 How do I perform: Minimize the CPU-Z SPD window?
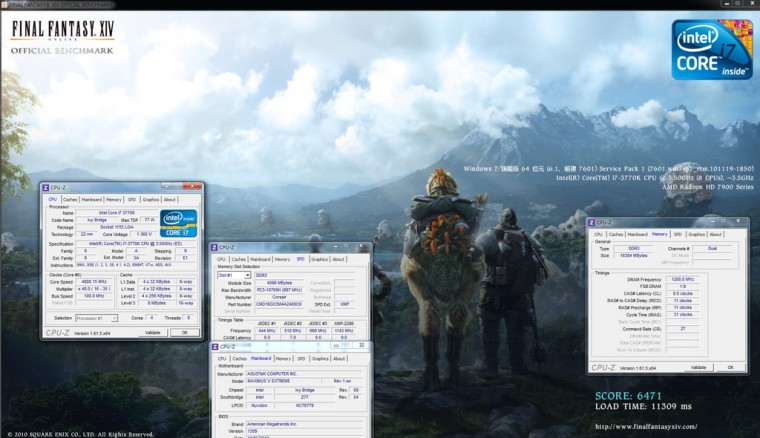(x=335, y=247)
